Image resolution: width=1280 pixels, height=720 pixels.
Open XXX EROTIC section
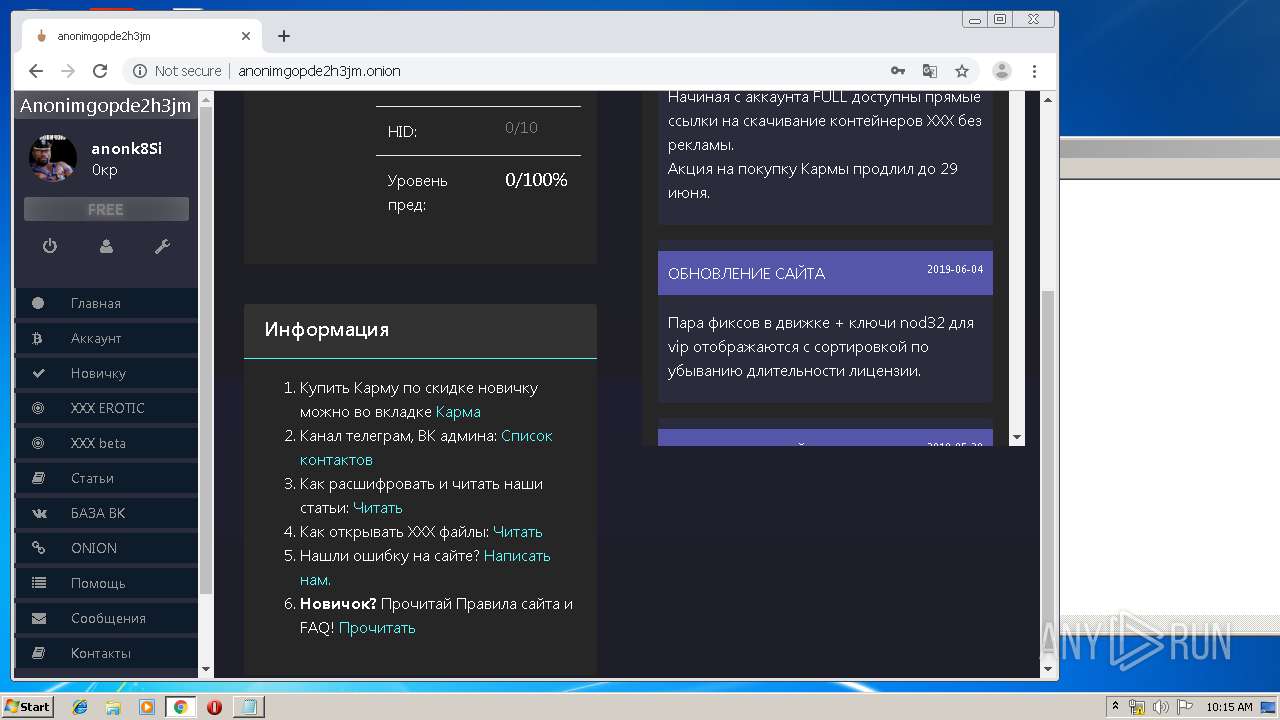tap(106, 408)
